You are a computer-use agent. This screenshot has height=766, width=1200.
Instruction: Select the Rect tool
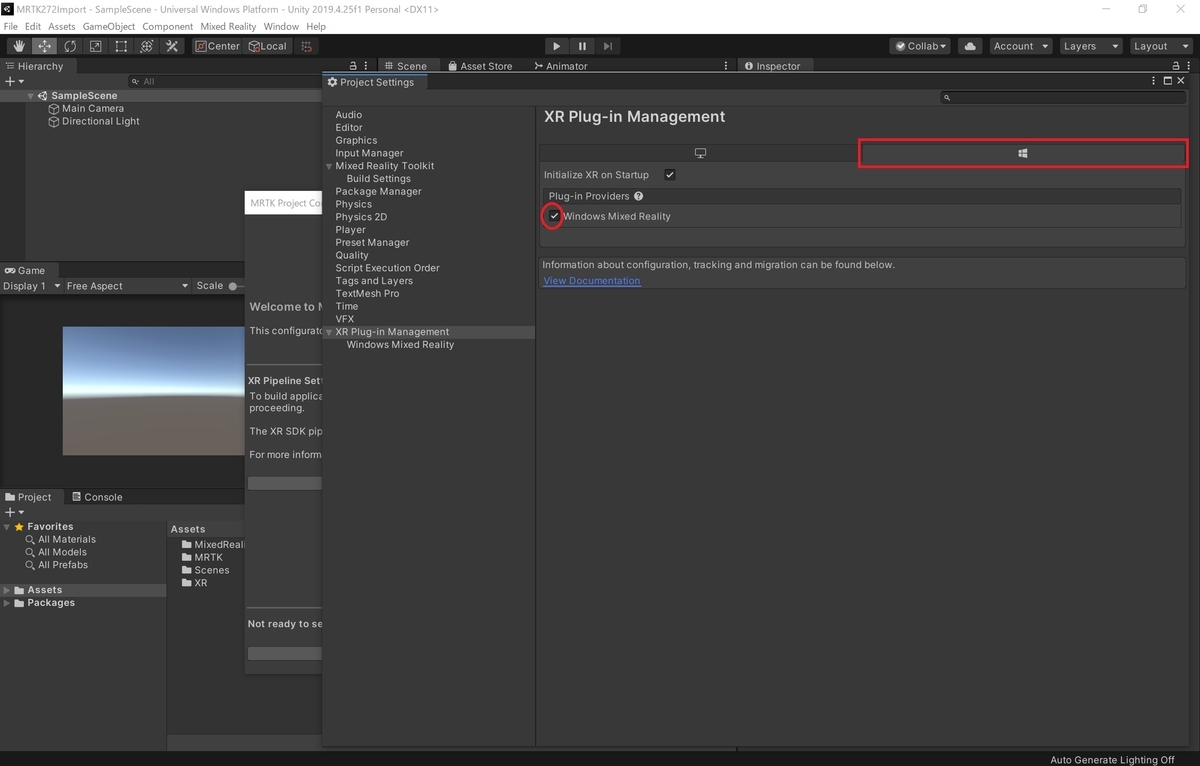point(121,46)
